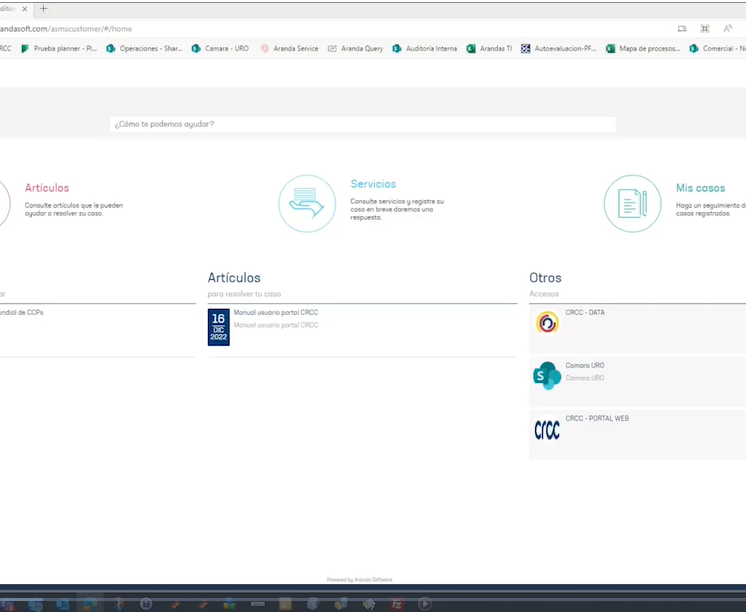Click the Otros section heading
Viewport: 746px width, 612px height.
coord(545,277)
